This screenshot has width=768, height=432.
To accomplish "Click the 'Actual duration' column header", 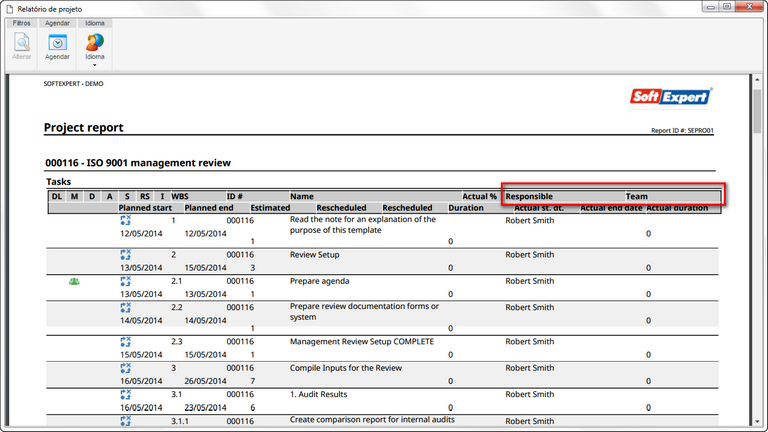I will pyautogui.click(x=677, y=208).
